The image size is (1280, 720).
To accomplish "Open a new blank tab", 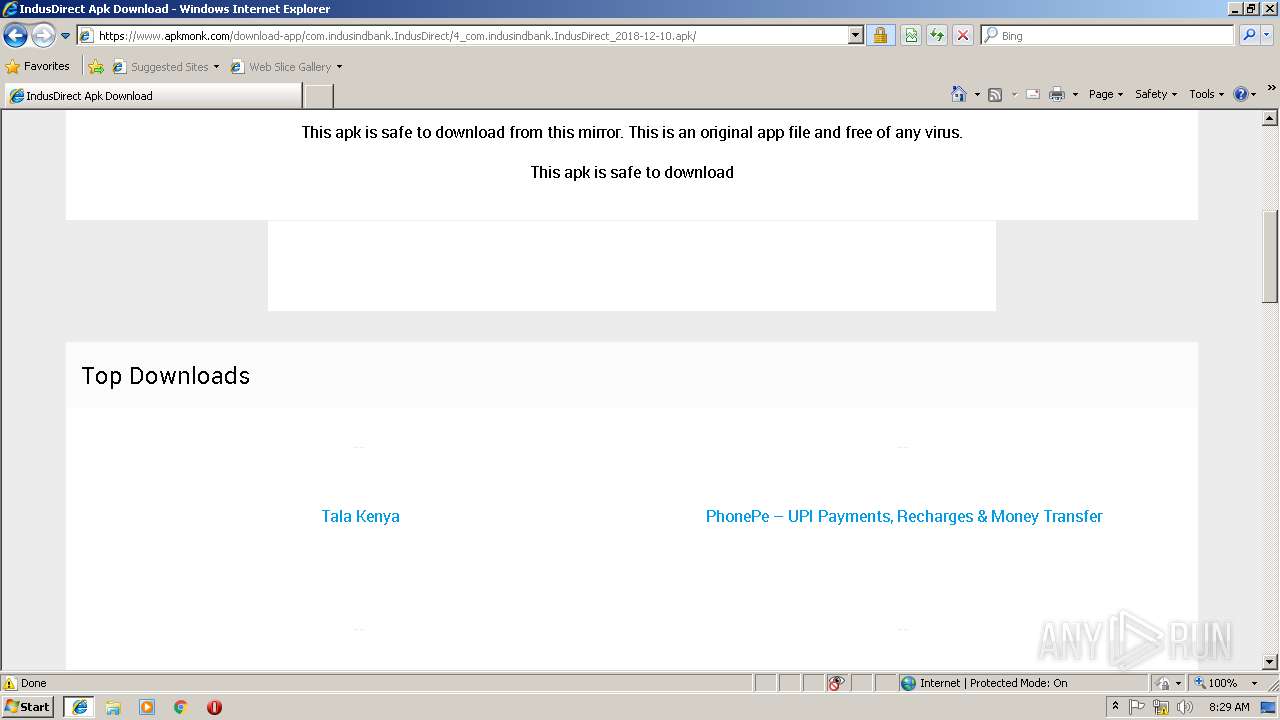I will pyautogui.click(x=318, y=96).
